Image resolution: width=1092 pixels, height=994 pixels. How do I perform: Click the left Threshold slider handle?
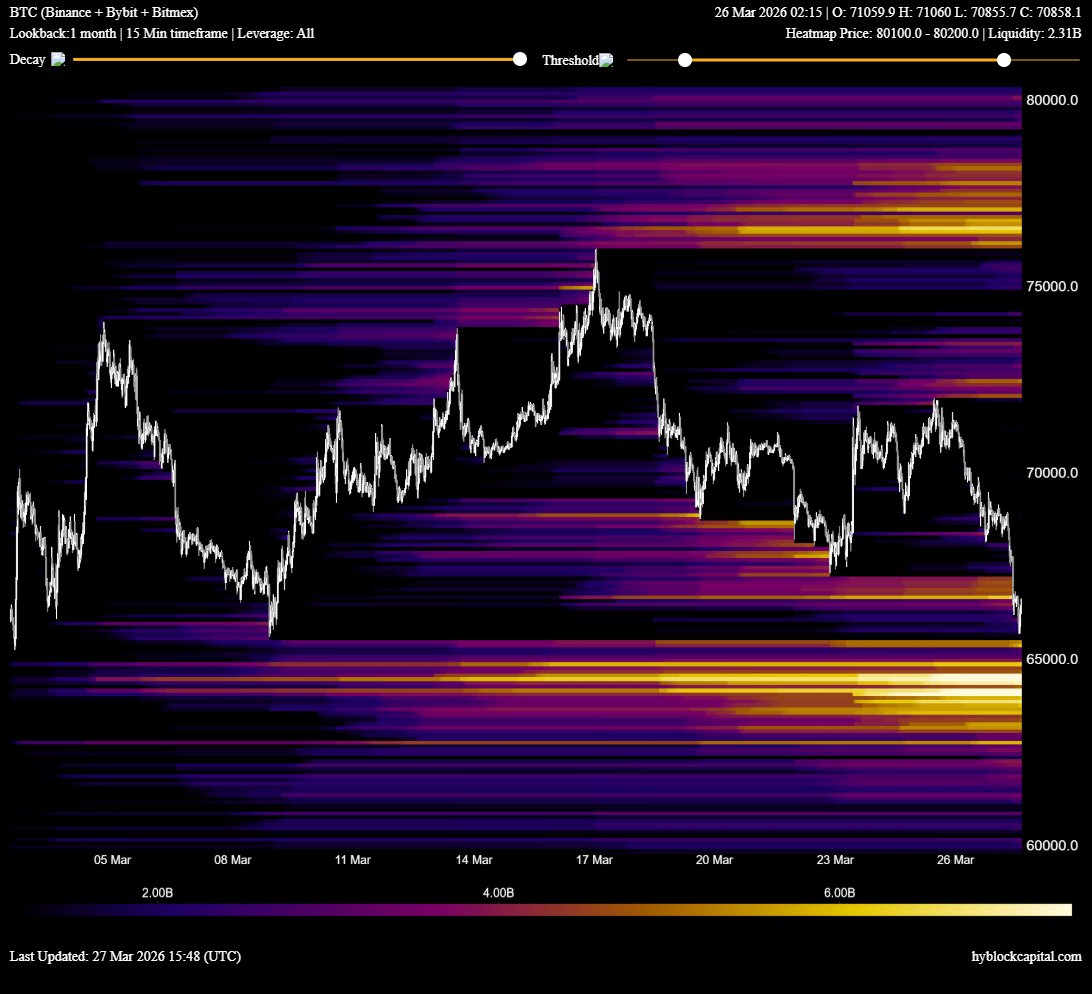click(685, 60)
